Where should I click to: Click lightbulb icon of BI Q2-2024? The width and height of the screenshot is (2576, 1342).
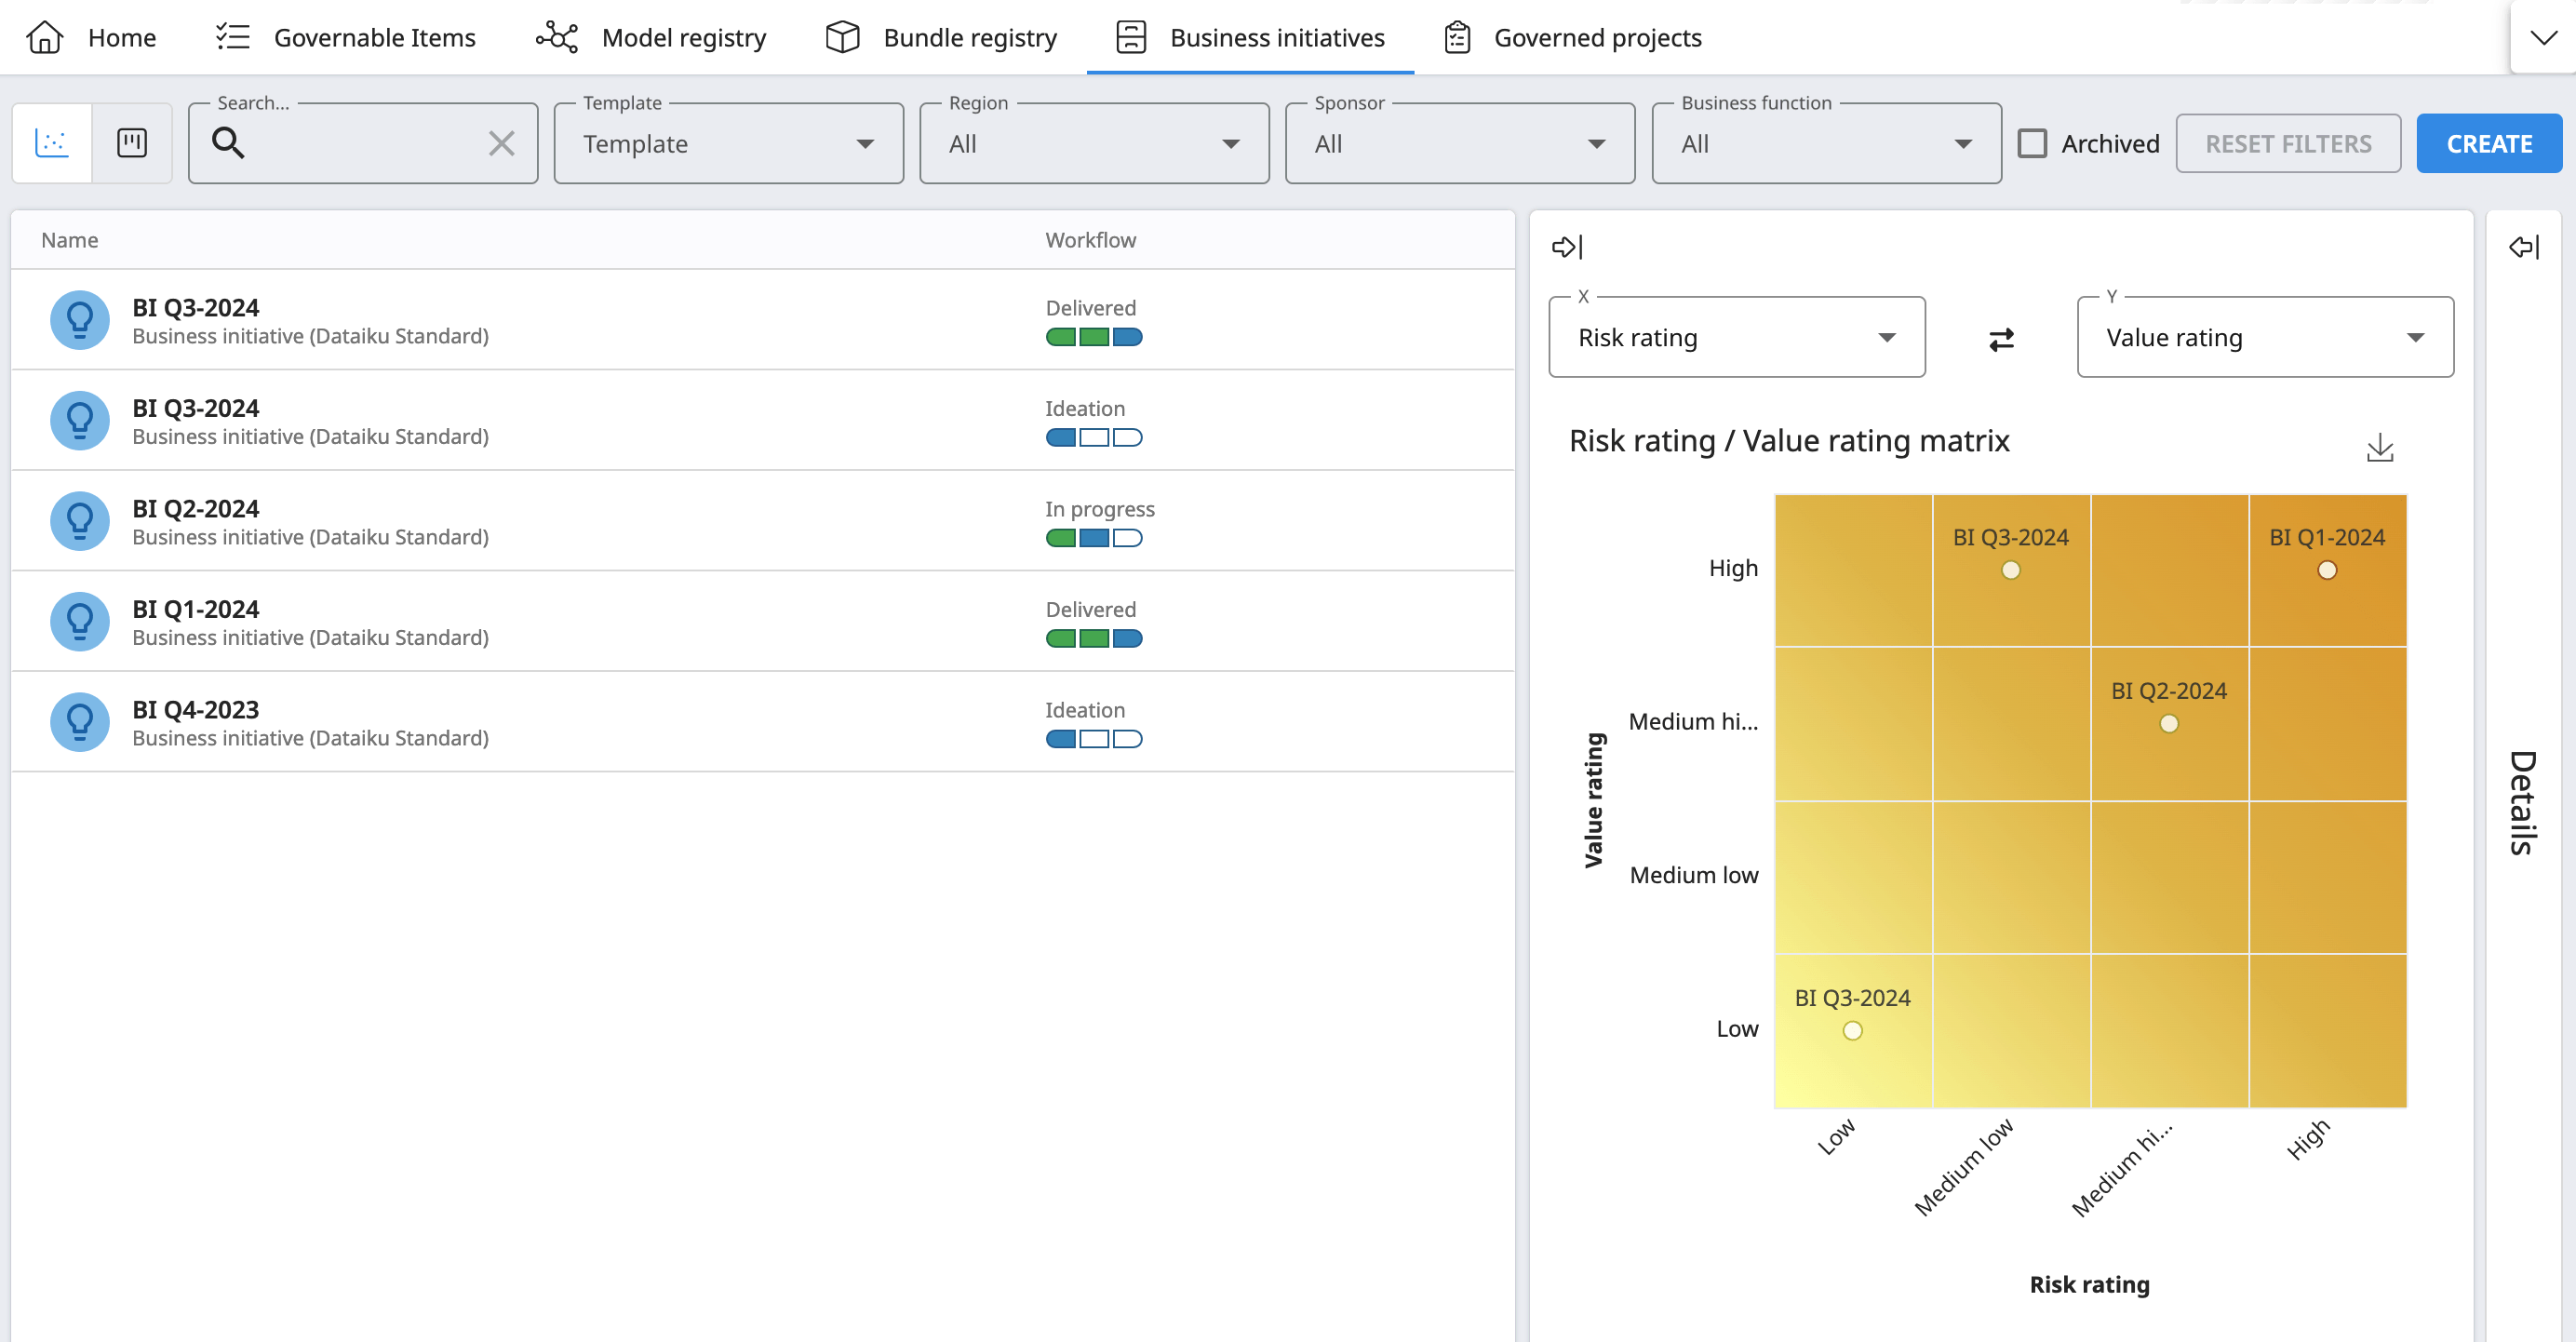coord(80,520)
